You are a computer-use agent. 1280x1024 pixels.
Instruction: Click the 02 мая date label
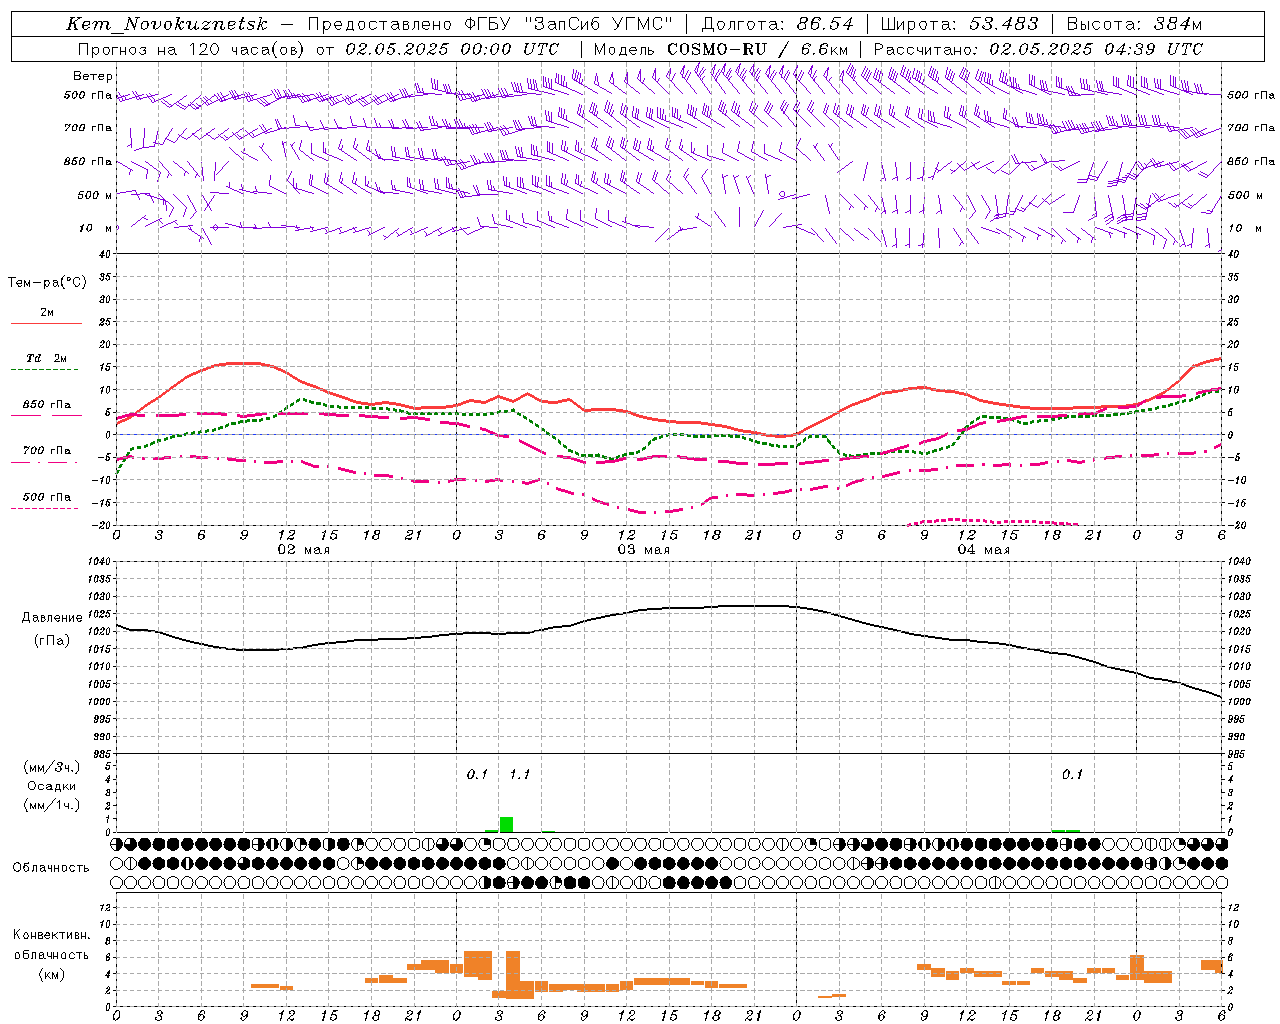pos(303,549)
